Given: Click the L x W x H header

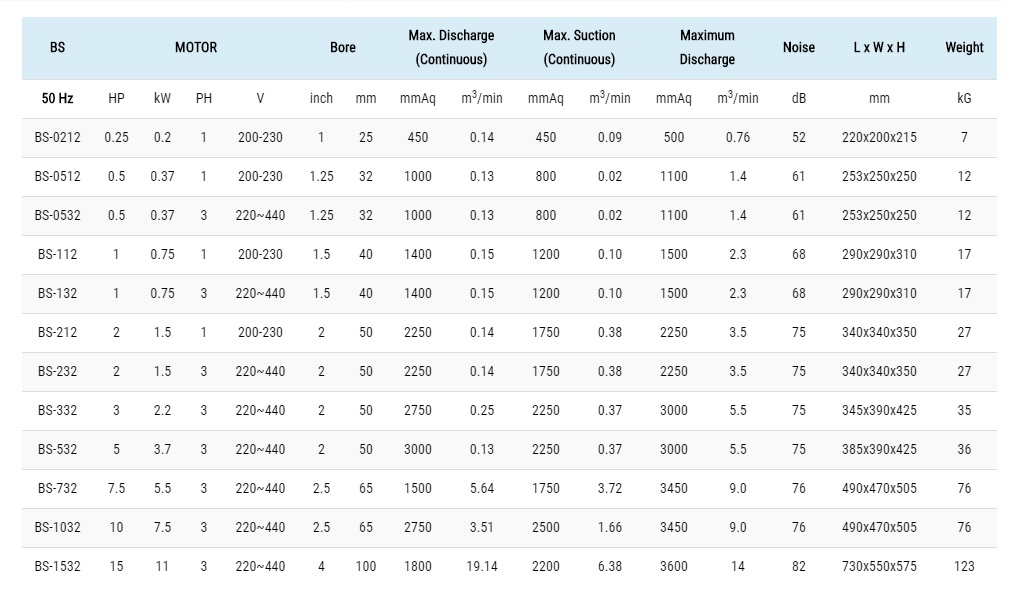Looking at the screenshot, I should pos(879,47).
